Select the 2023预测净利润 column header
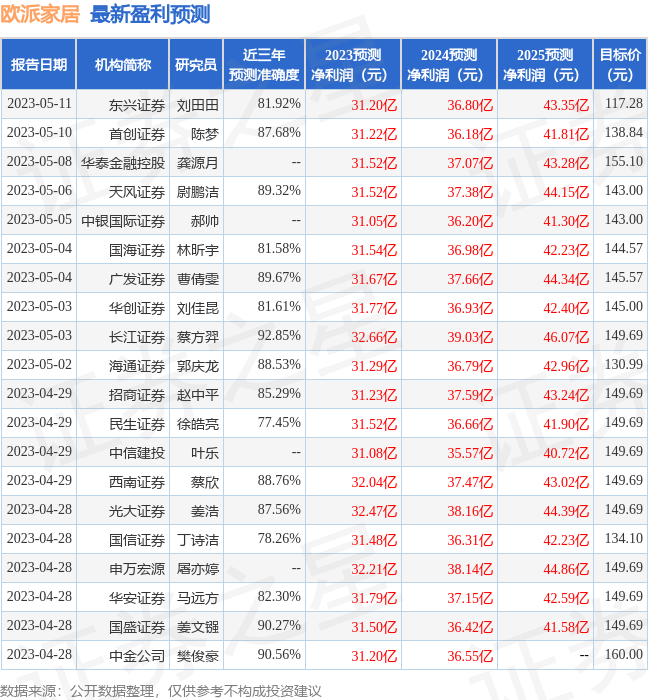The height and width of the screenshot is (700, 648). tap(353, 64)
